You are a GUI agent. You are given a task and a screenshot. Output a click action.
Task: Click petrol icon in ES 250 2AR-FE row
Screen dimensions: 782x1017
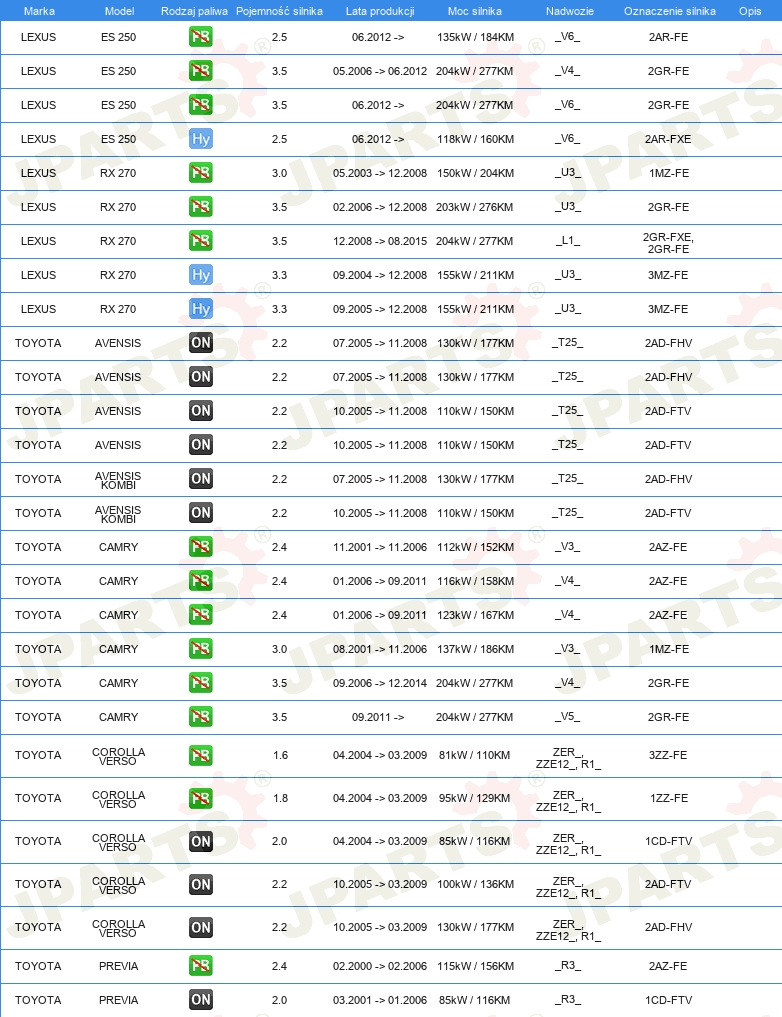pyautogui.click(x=200, y=37)
